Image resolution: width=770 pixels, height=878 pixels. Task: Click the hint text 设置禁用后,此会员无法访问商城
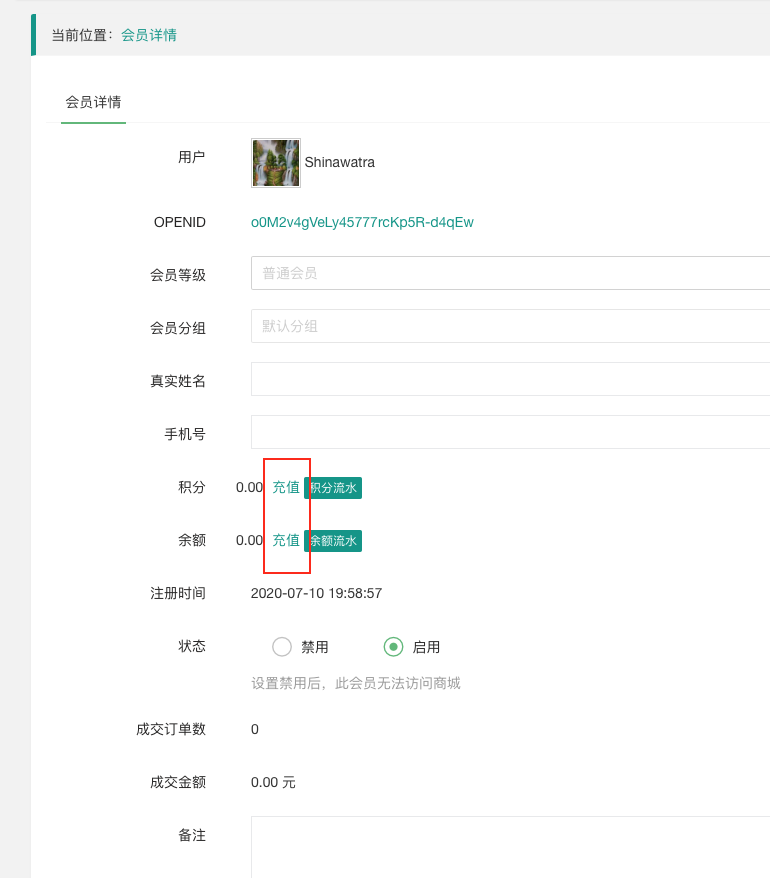356,683
